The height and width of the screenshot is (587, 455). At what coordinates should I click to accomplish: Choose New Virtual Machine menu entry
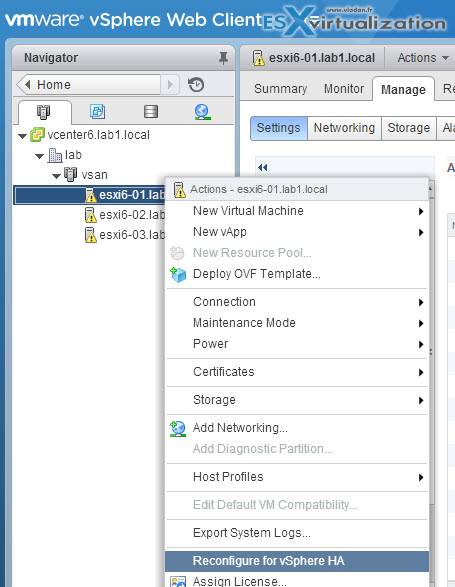pos(297,211)
